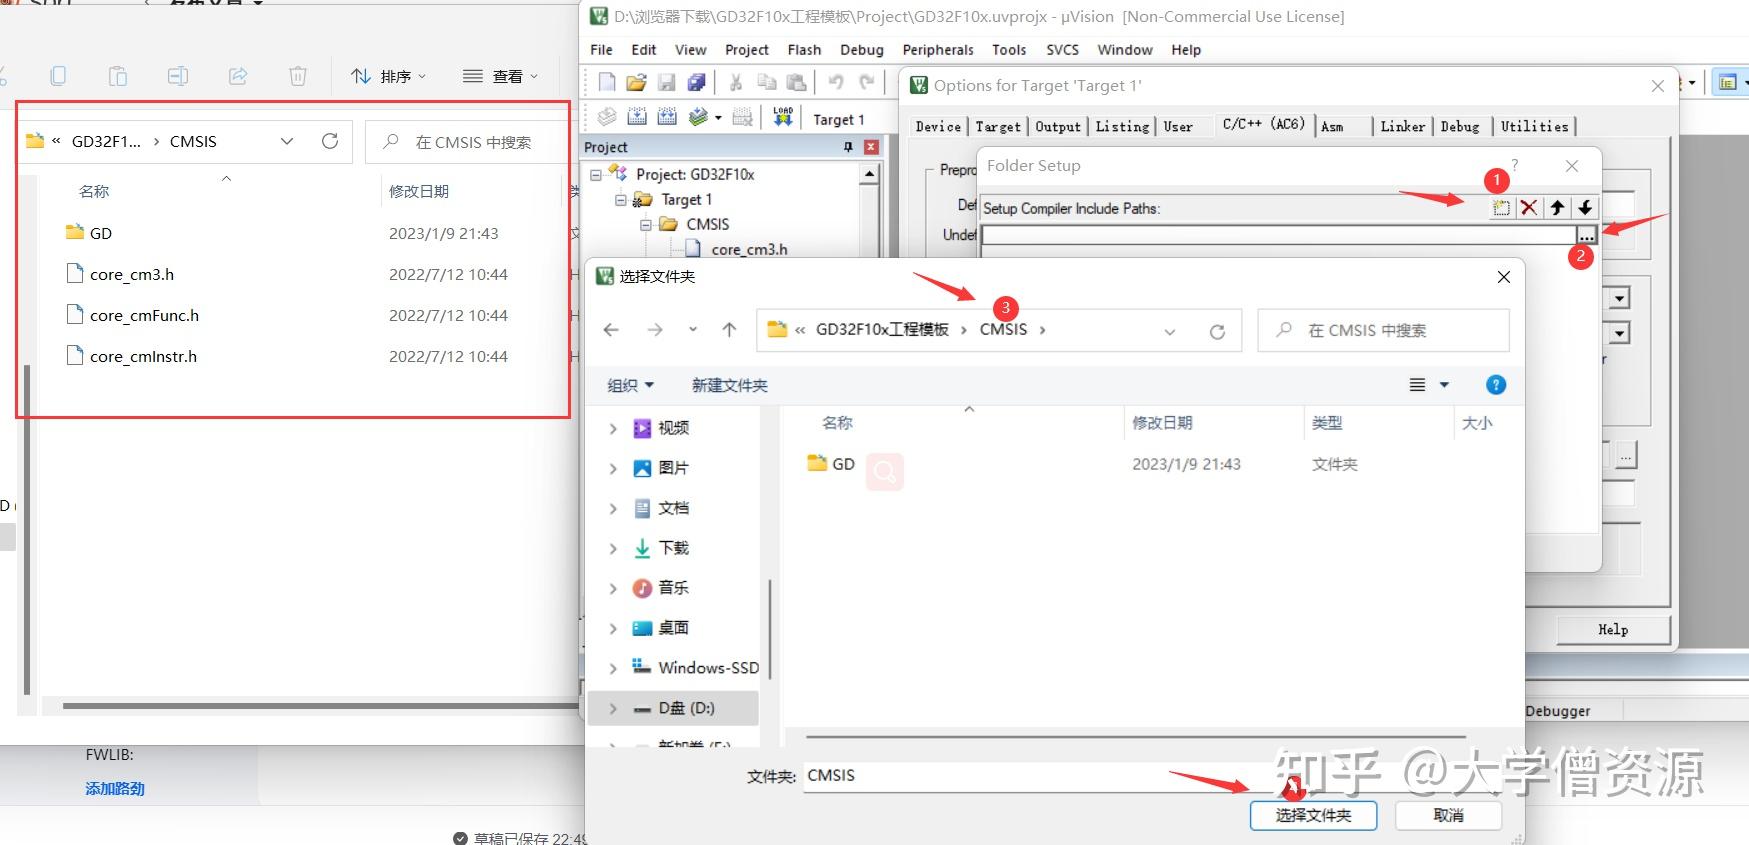Open the 组织 dropdown menu

pos(630,386)
